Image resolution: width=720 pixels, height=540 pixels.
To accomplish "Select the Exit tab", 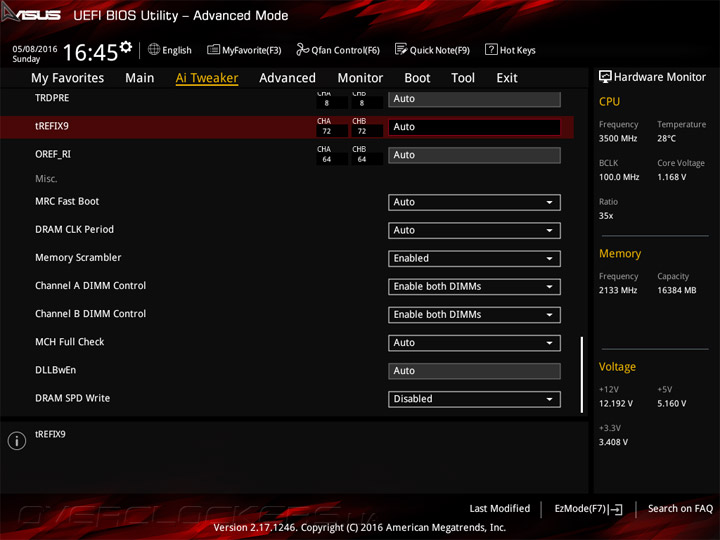I will [506, 78].
